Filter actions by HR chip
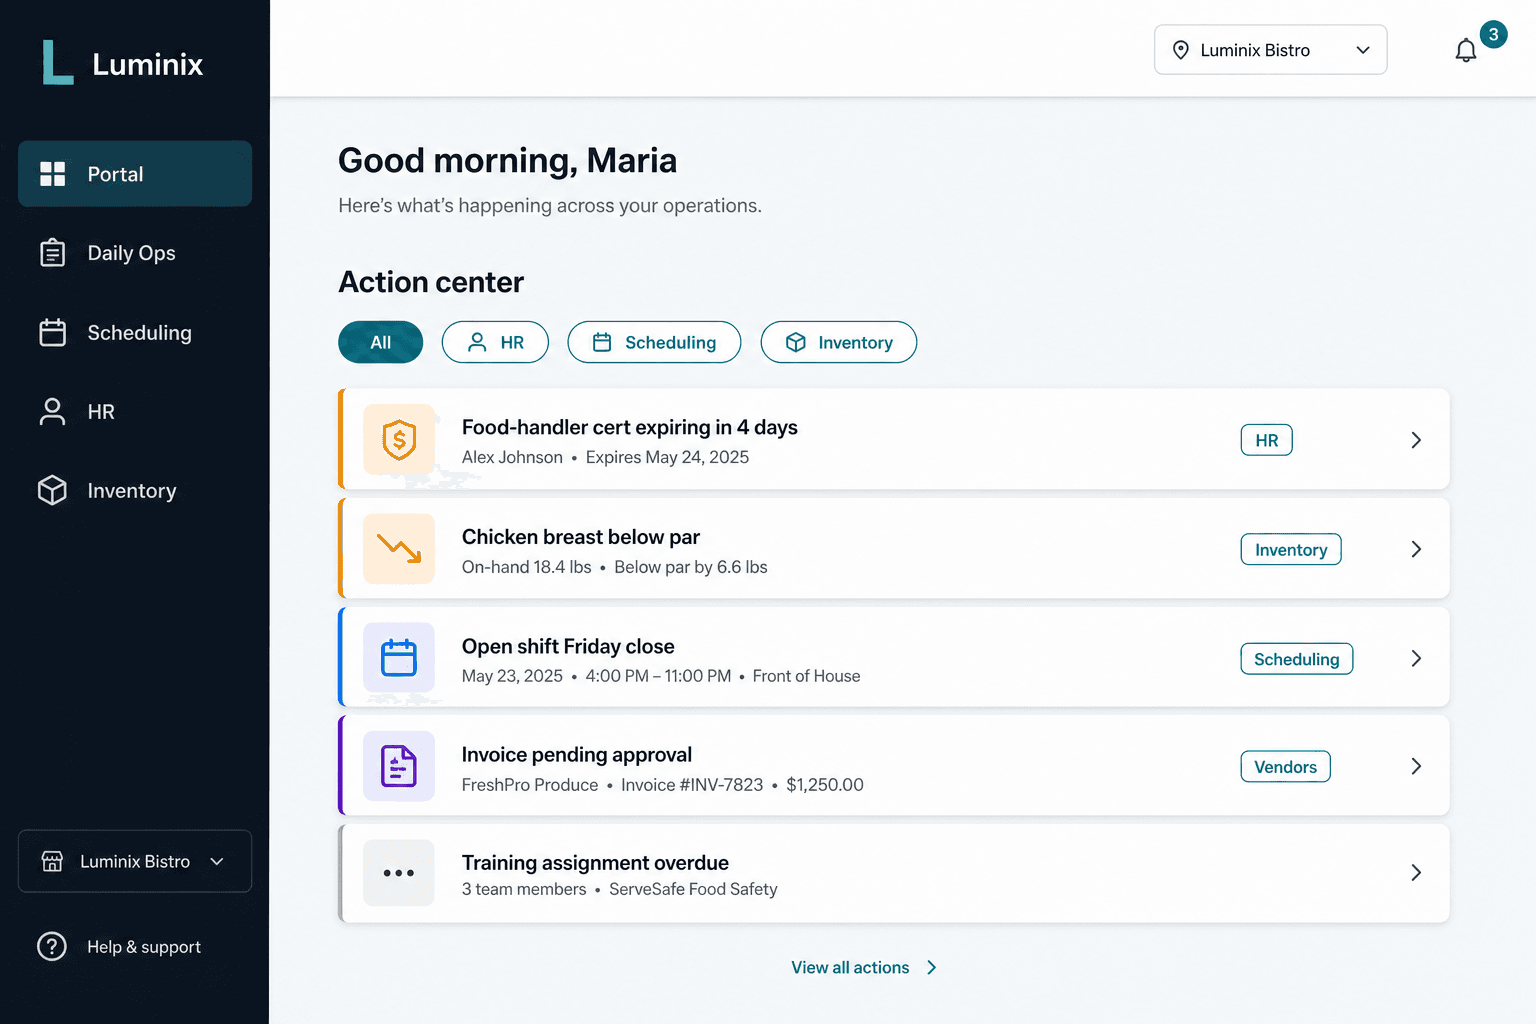 pyautogui.click(x=495, y=342)
